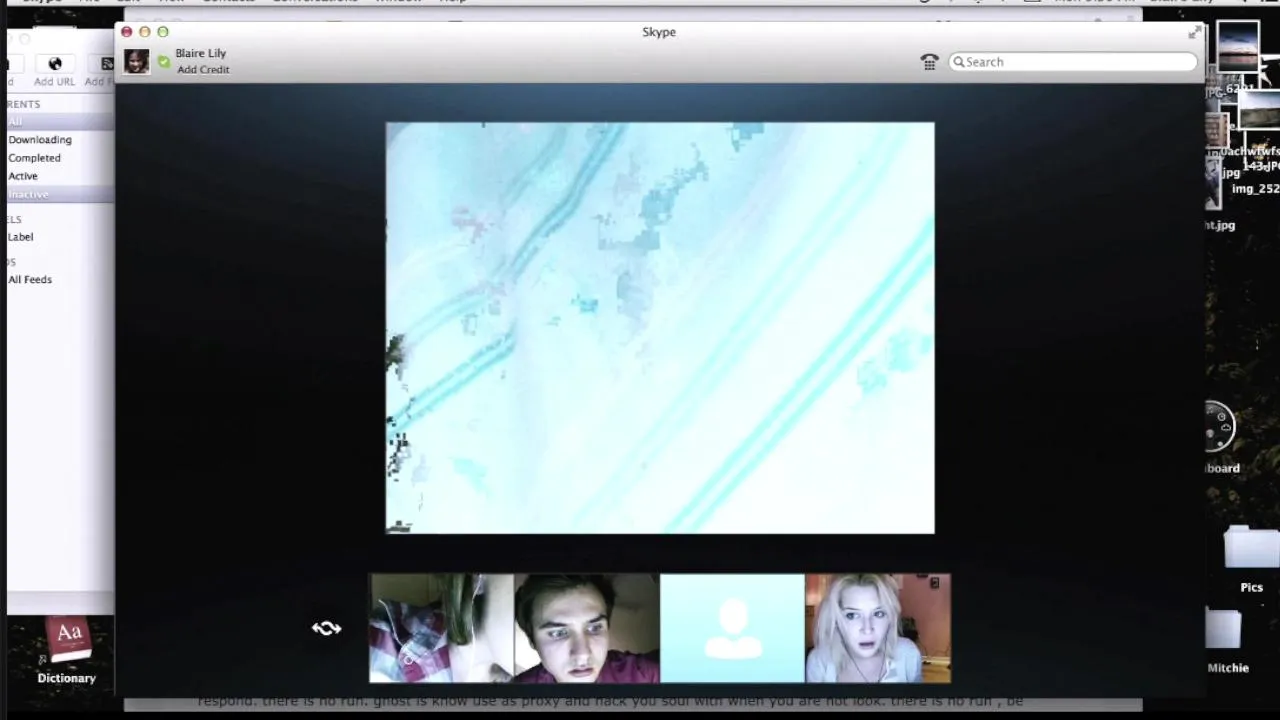Open the Mitchie folder on desktop
1280x720 pixels.
(1224, 629)
